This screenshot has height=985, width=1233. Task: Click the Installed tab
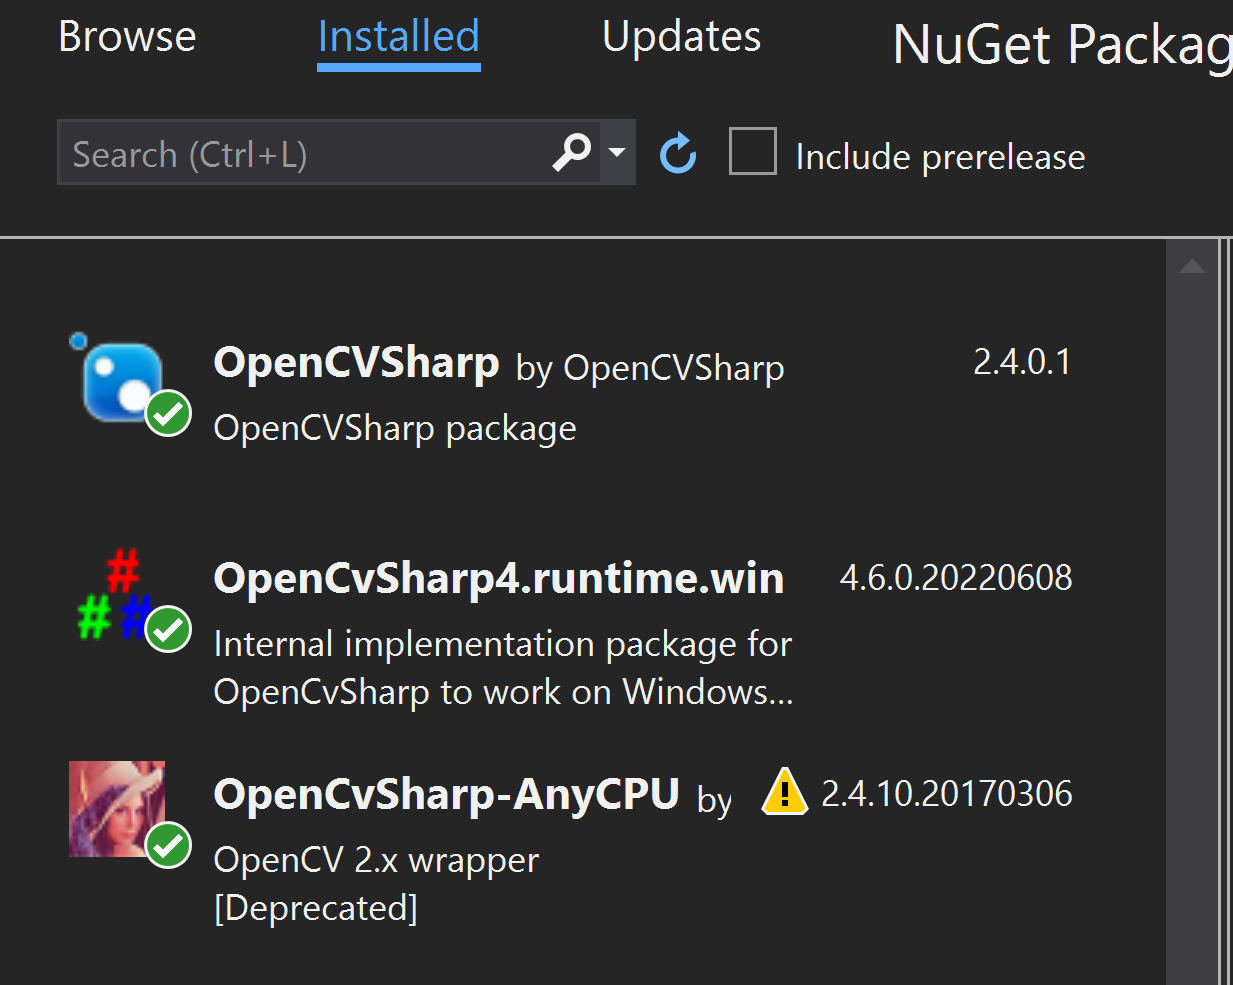[398, 37]
